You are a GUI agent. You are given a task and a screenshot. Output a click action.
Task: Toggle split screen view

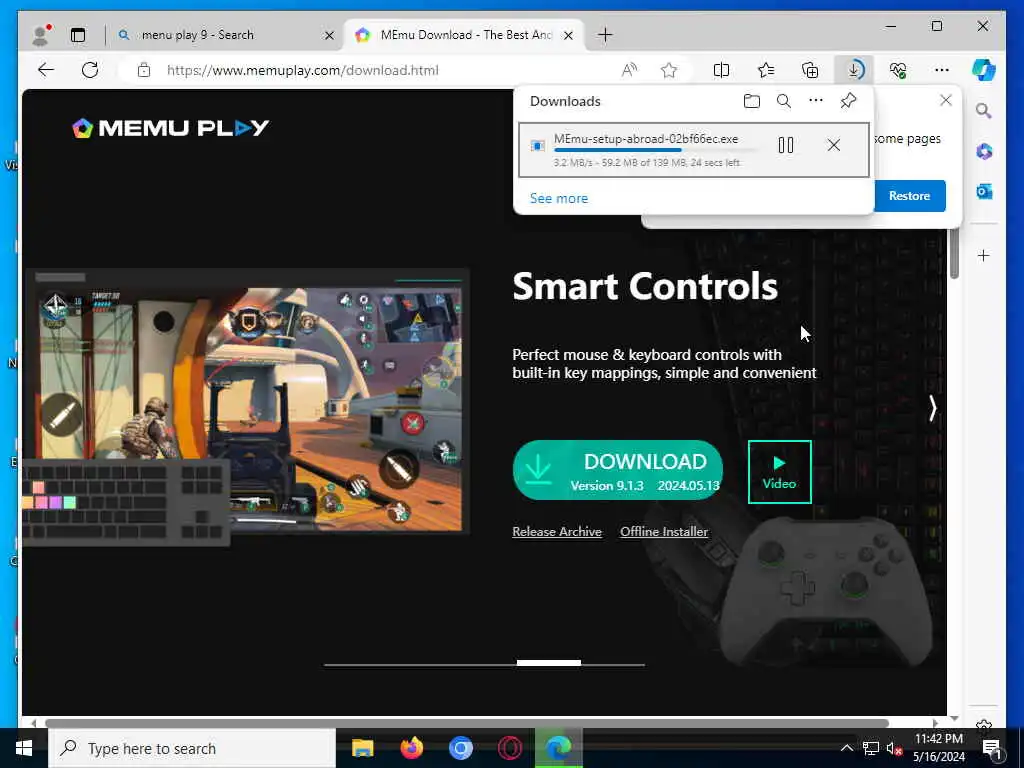[x=722, y=70]
